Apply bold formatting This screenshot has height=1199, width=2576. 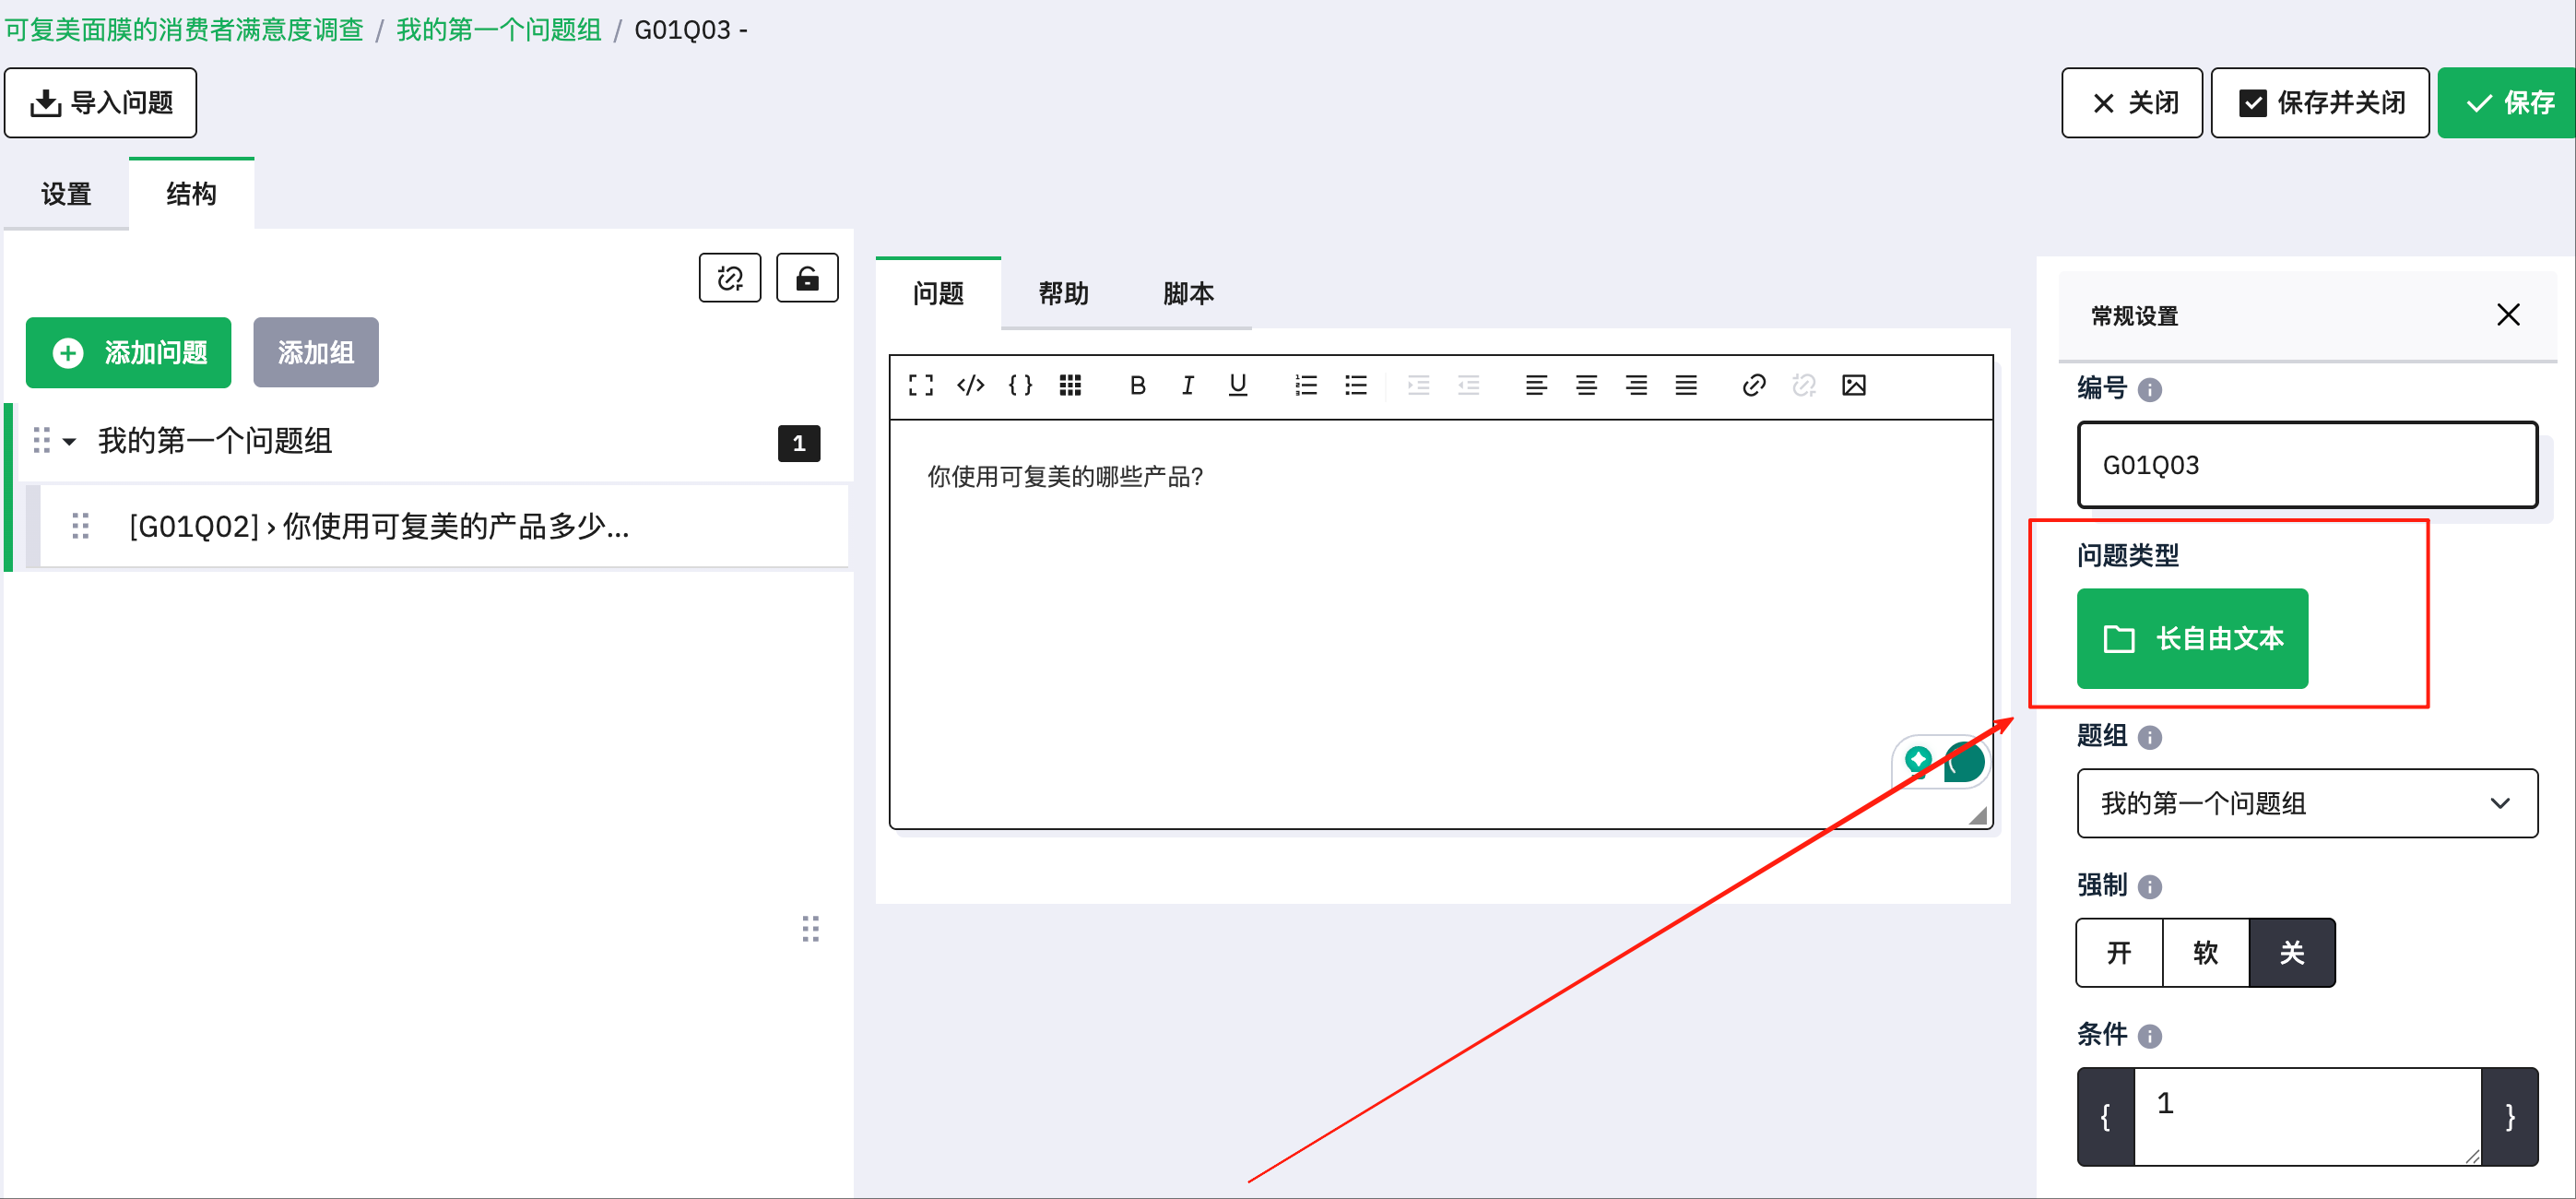click(x=1137, y=385)
